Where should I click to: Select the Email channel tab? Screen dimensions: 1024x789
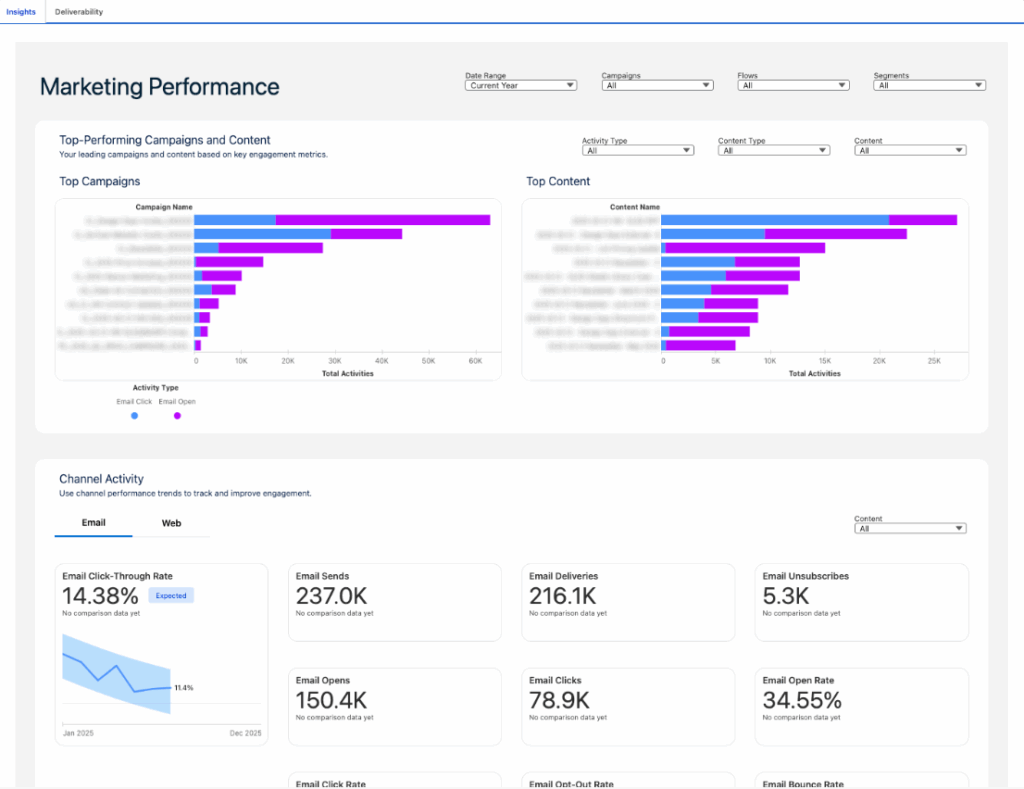coord(93,522)
